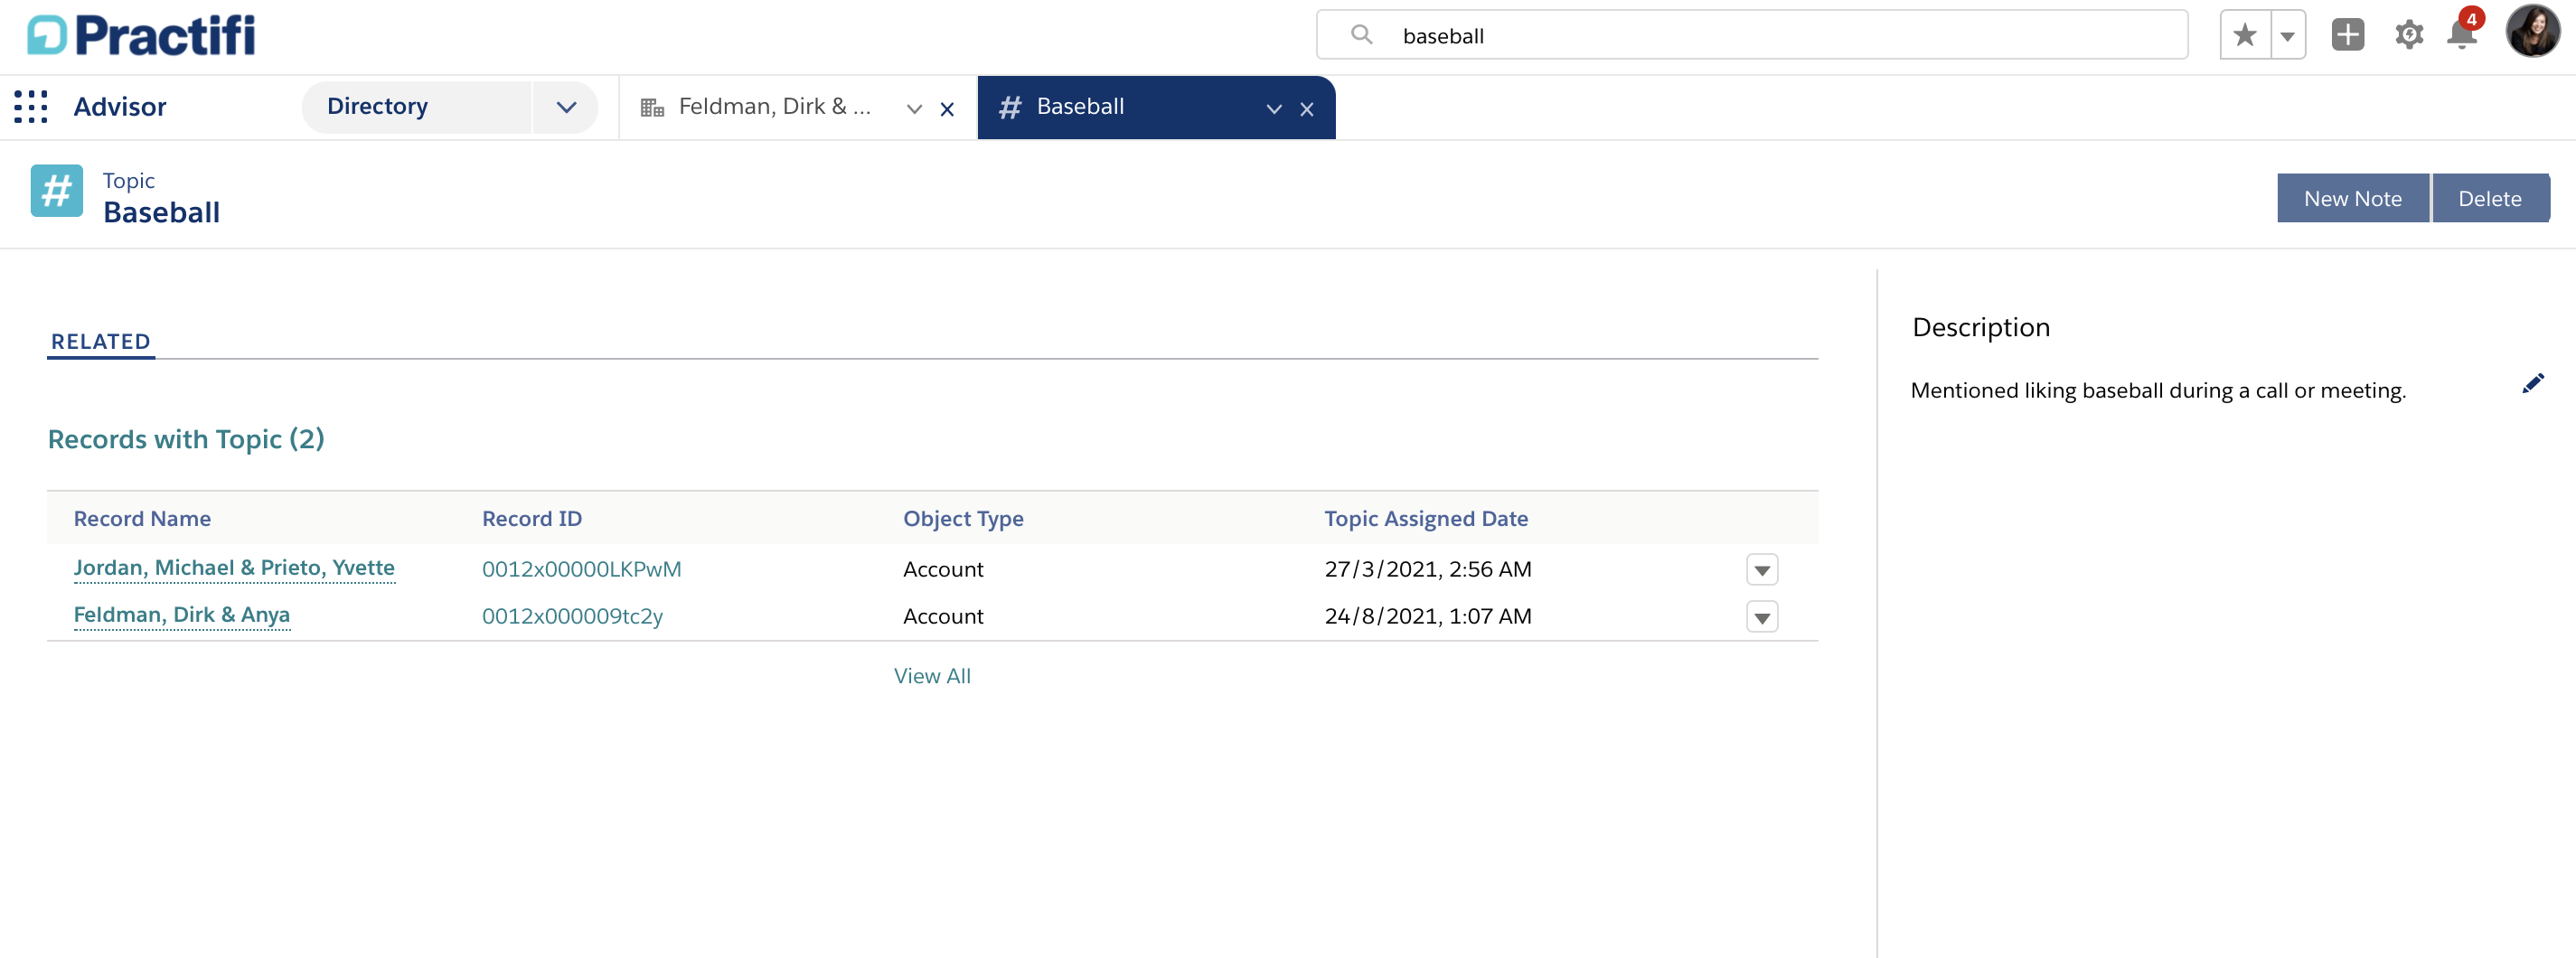2576x958 pixels.
Task: Click View All link
Action: pyautogui.click(x=932, y=676)
